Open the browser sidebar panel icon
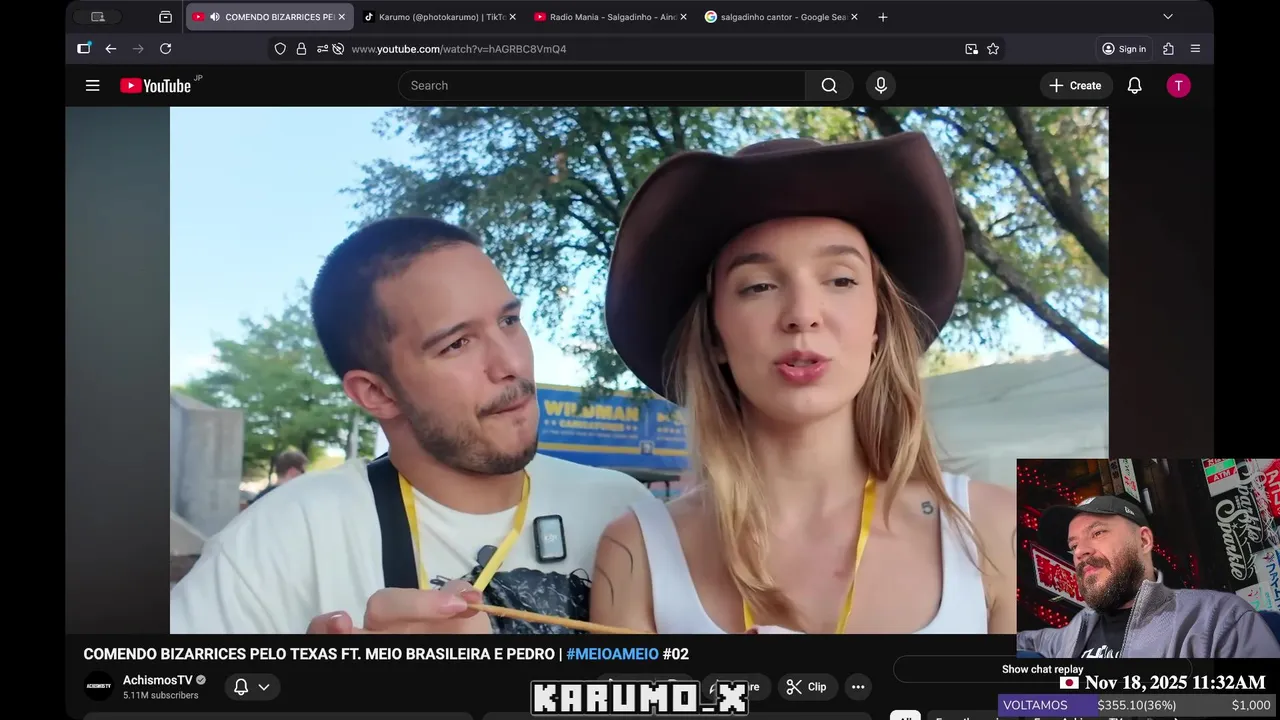 click(84, 49)
